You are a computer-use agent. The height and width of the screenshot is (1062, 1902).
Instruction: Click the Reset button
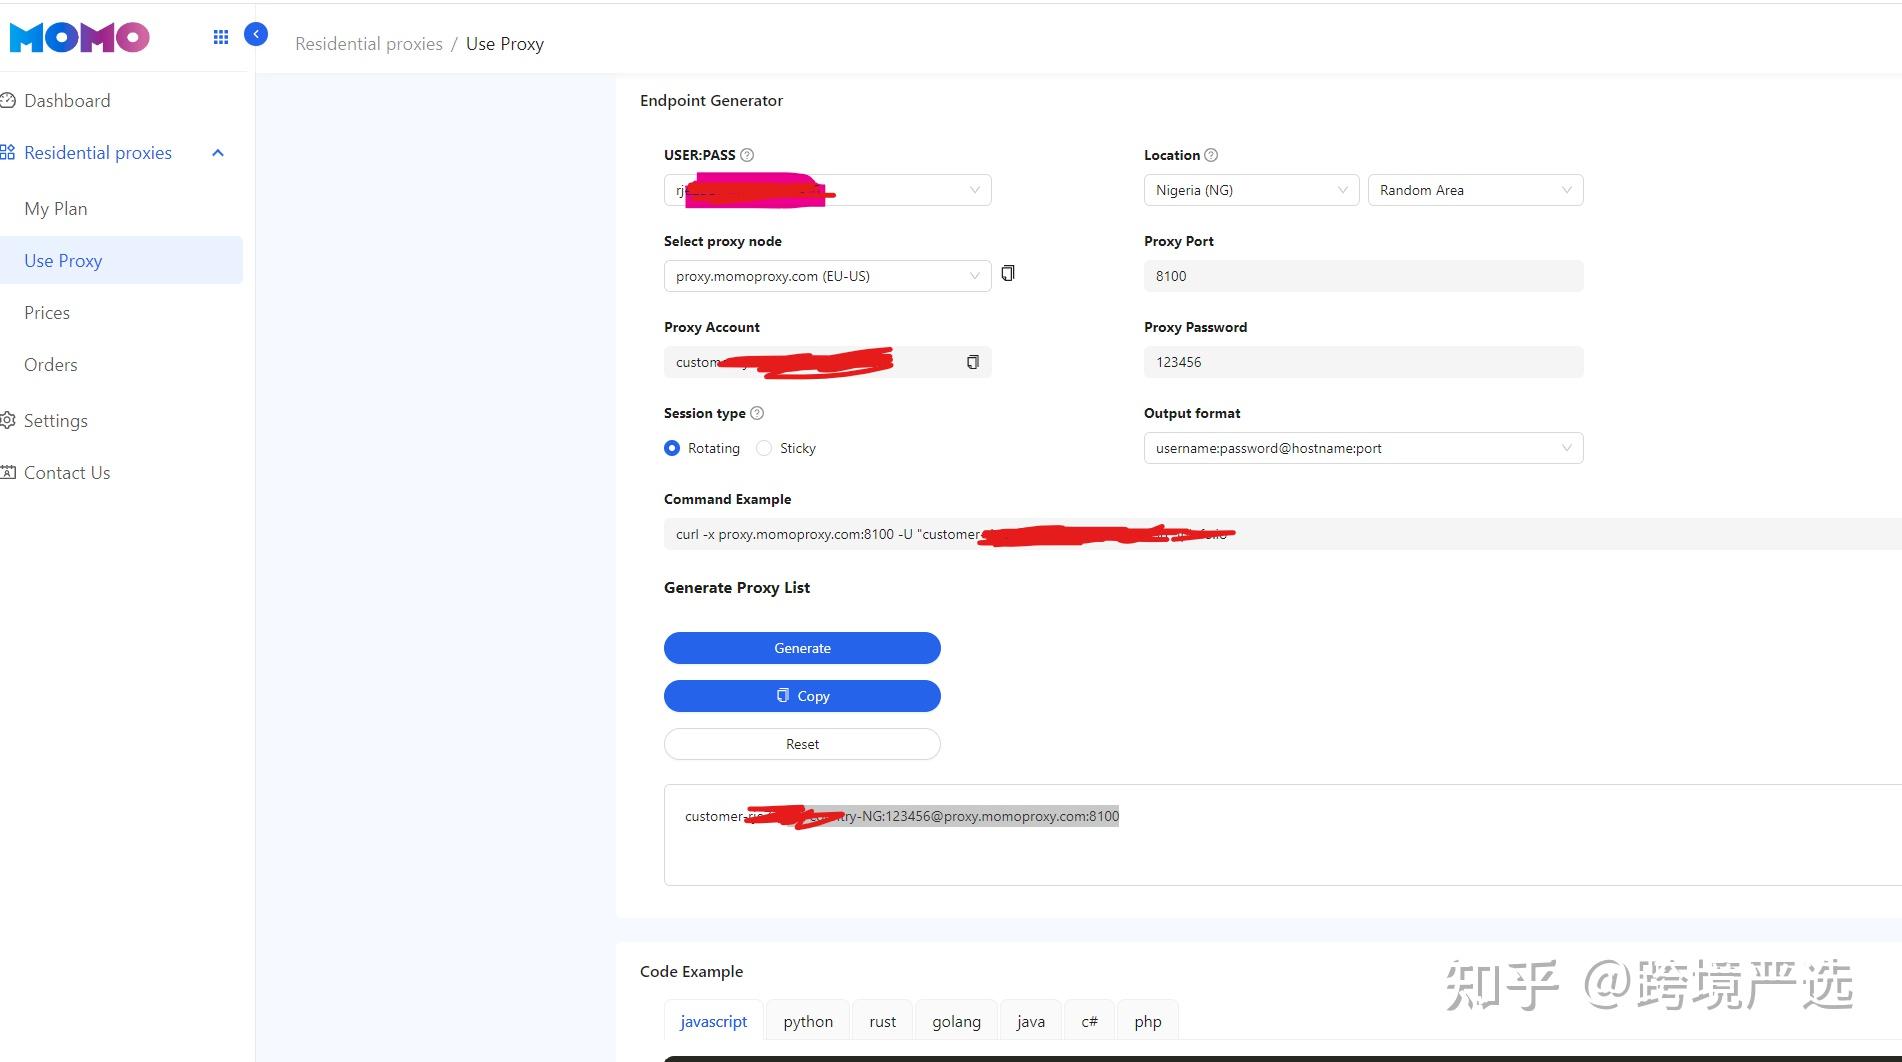[802, 744]
